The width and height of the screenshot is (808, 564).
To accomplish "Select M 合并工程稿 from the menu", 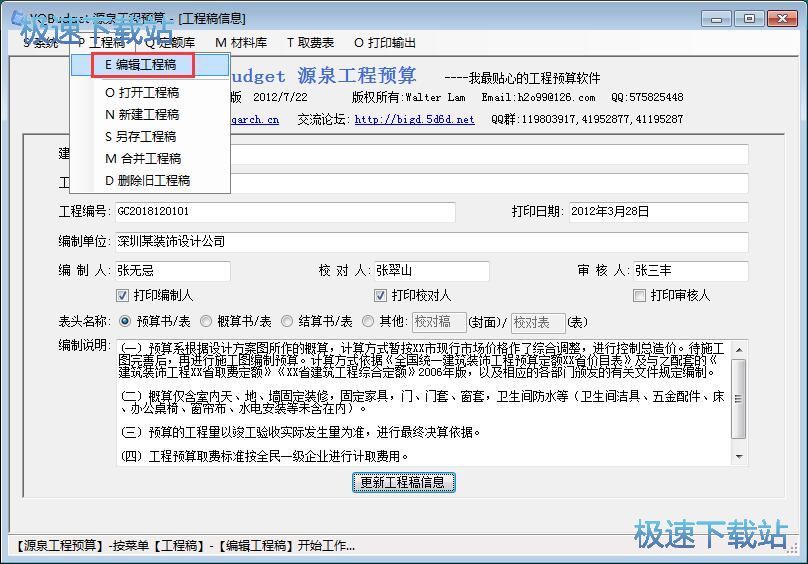I will coord(143,158).
